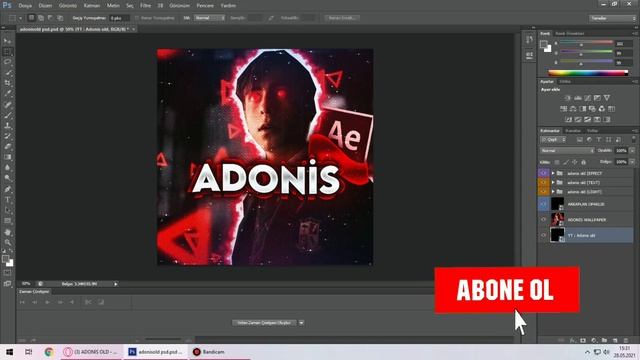The image size is (640, 360).
Task: Select the History Brush tool
Action: click(x=7, y=136)
